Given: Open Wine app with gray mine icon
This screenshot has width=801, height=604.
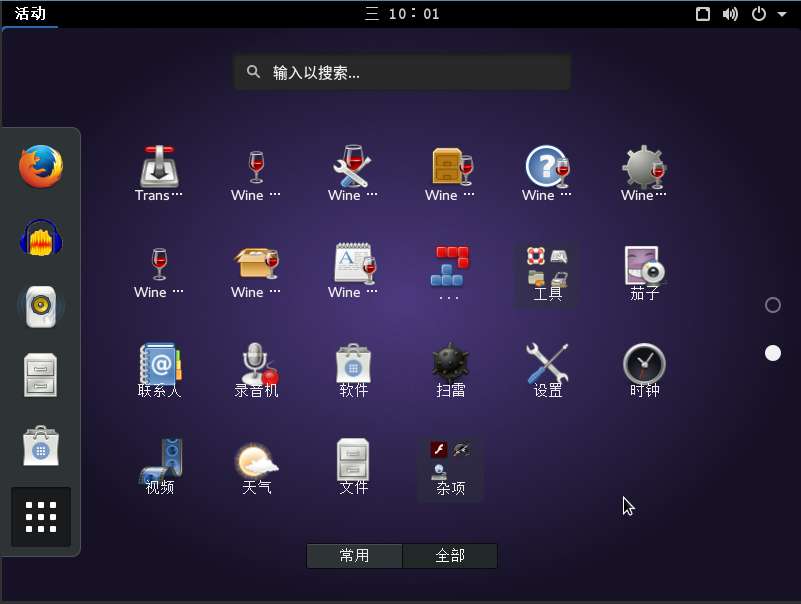Looking at the screenshot, I should tap(644, 174).
